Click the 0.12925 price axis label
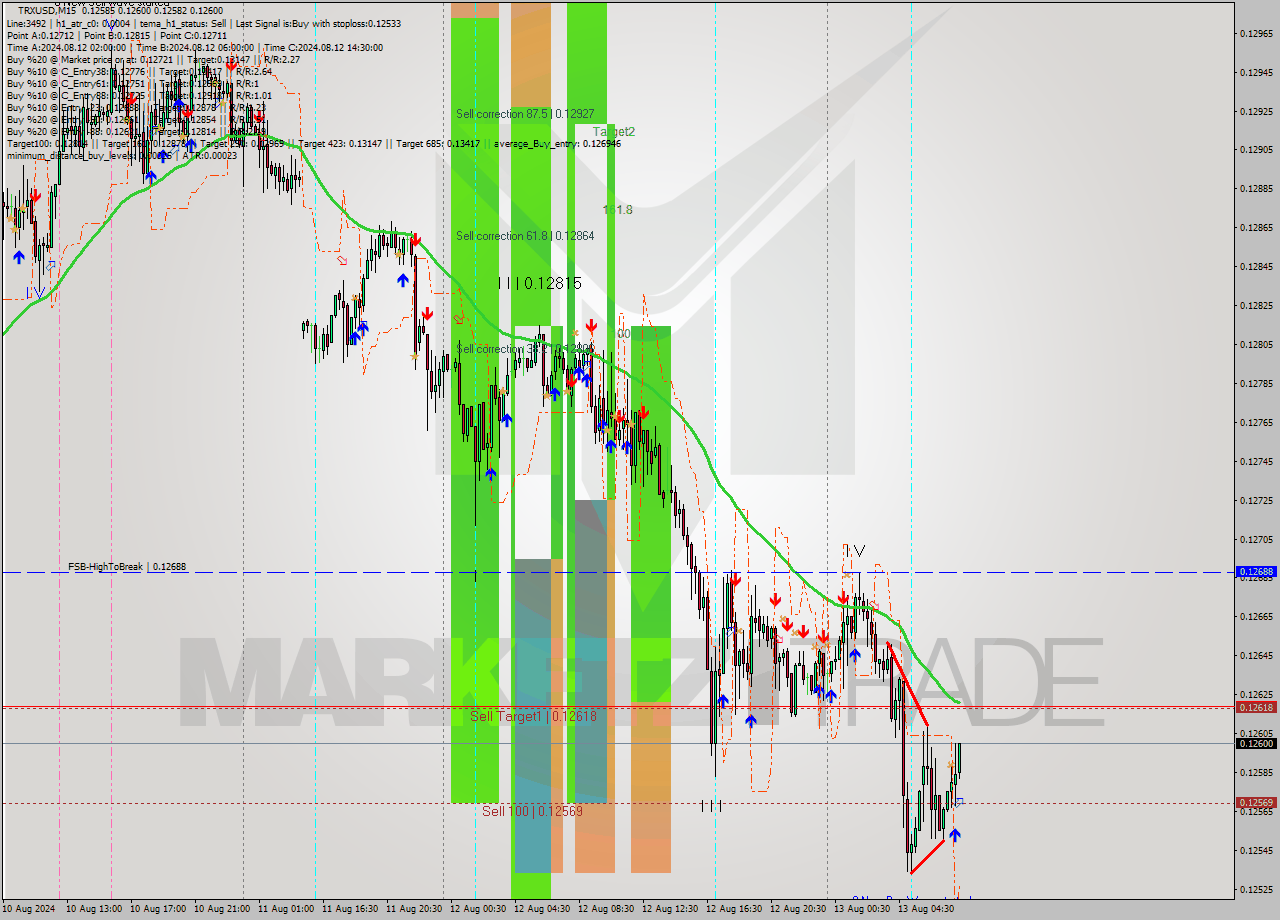Screen dimensions: 1280x920 pyautogui.click(x=1256, y=111)
